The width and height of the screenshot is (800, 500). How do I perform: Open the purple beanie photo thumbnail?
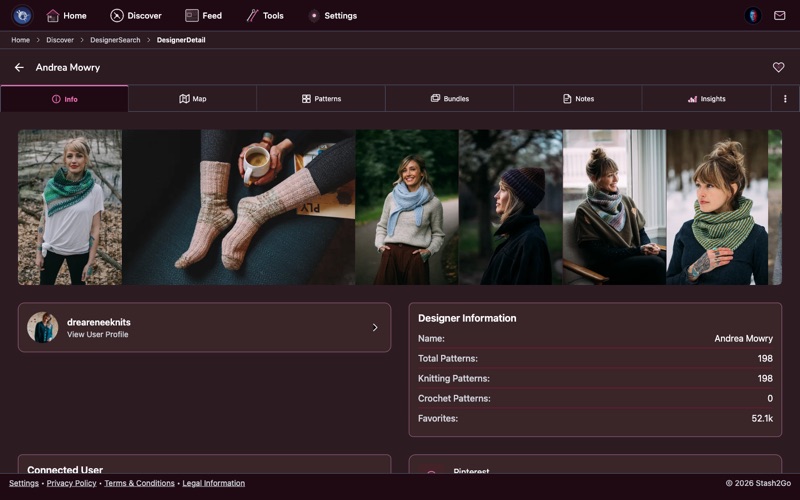click(x=510, y=207)
